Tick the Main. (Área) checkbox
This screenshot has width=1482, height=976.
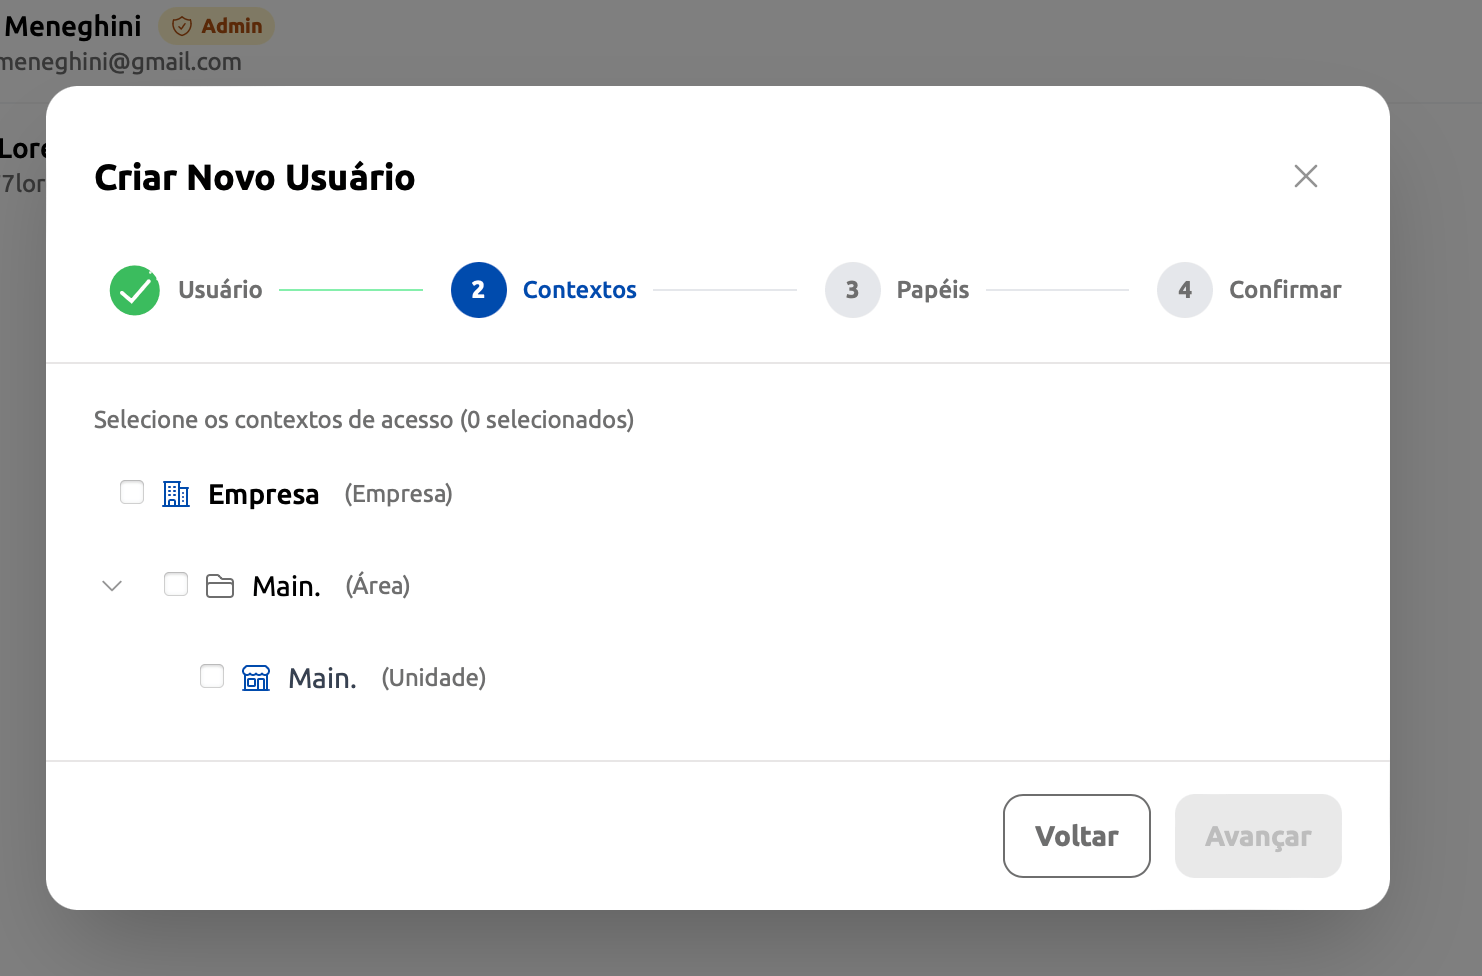click(x=176, y=584)
